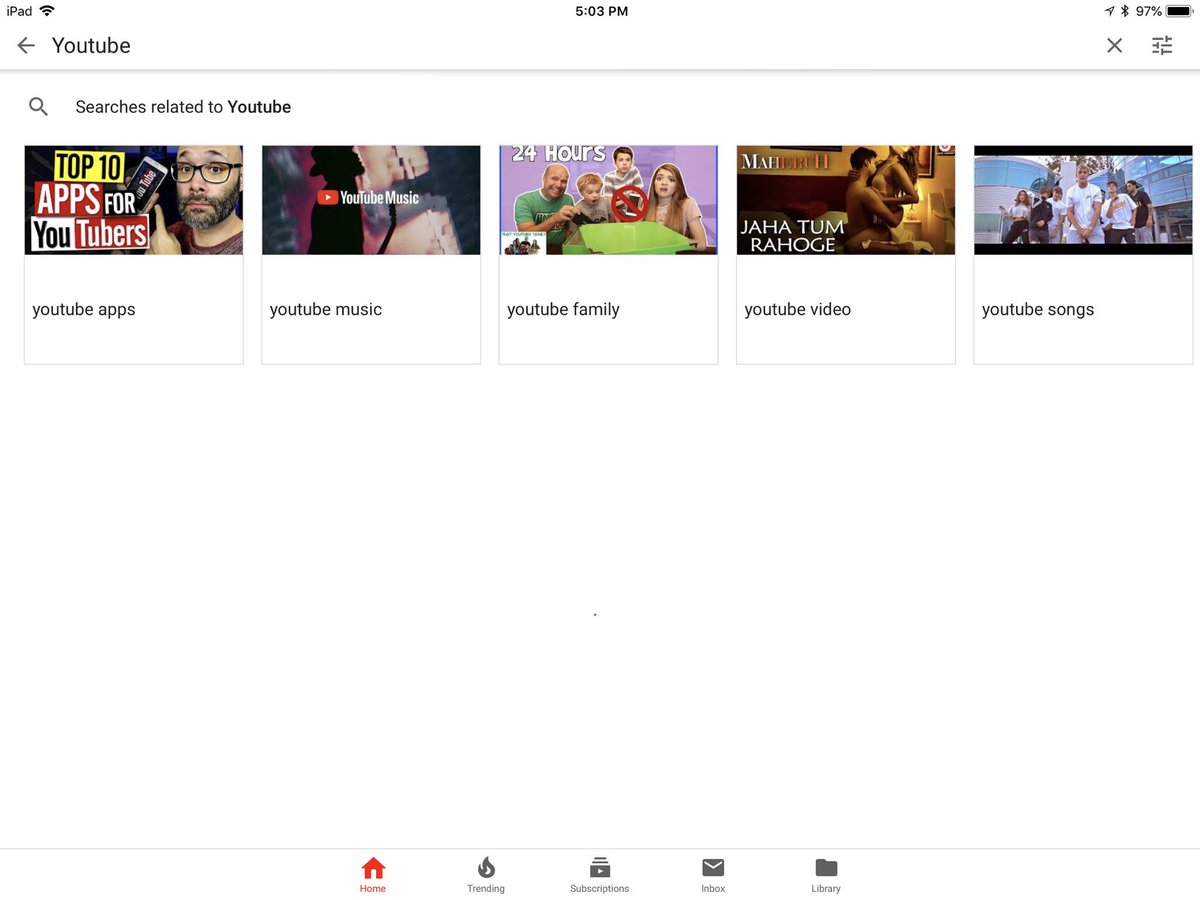
Task: Open the Top 10 Apps for YouTubers thumbnail
Action: (134, 200)
